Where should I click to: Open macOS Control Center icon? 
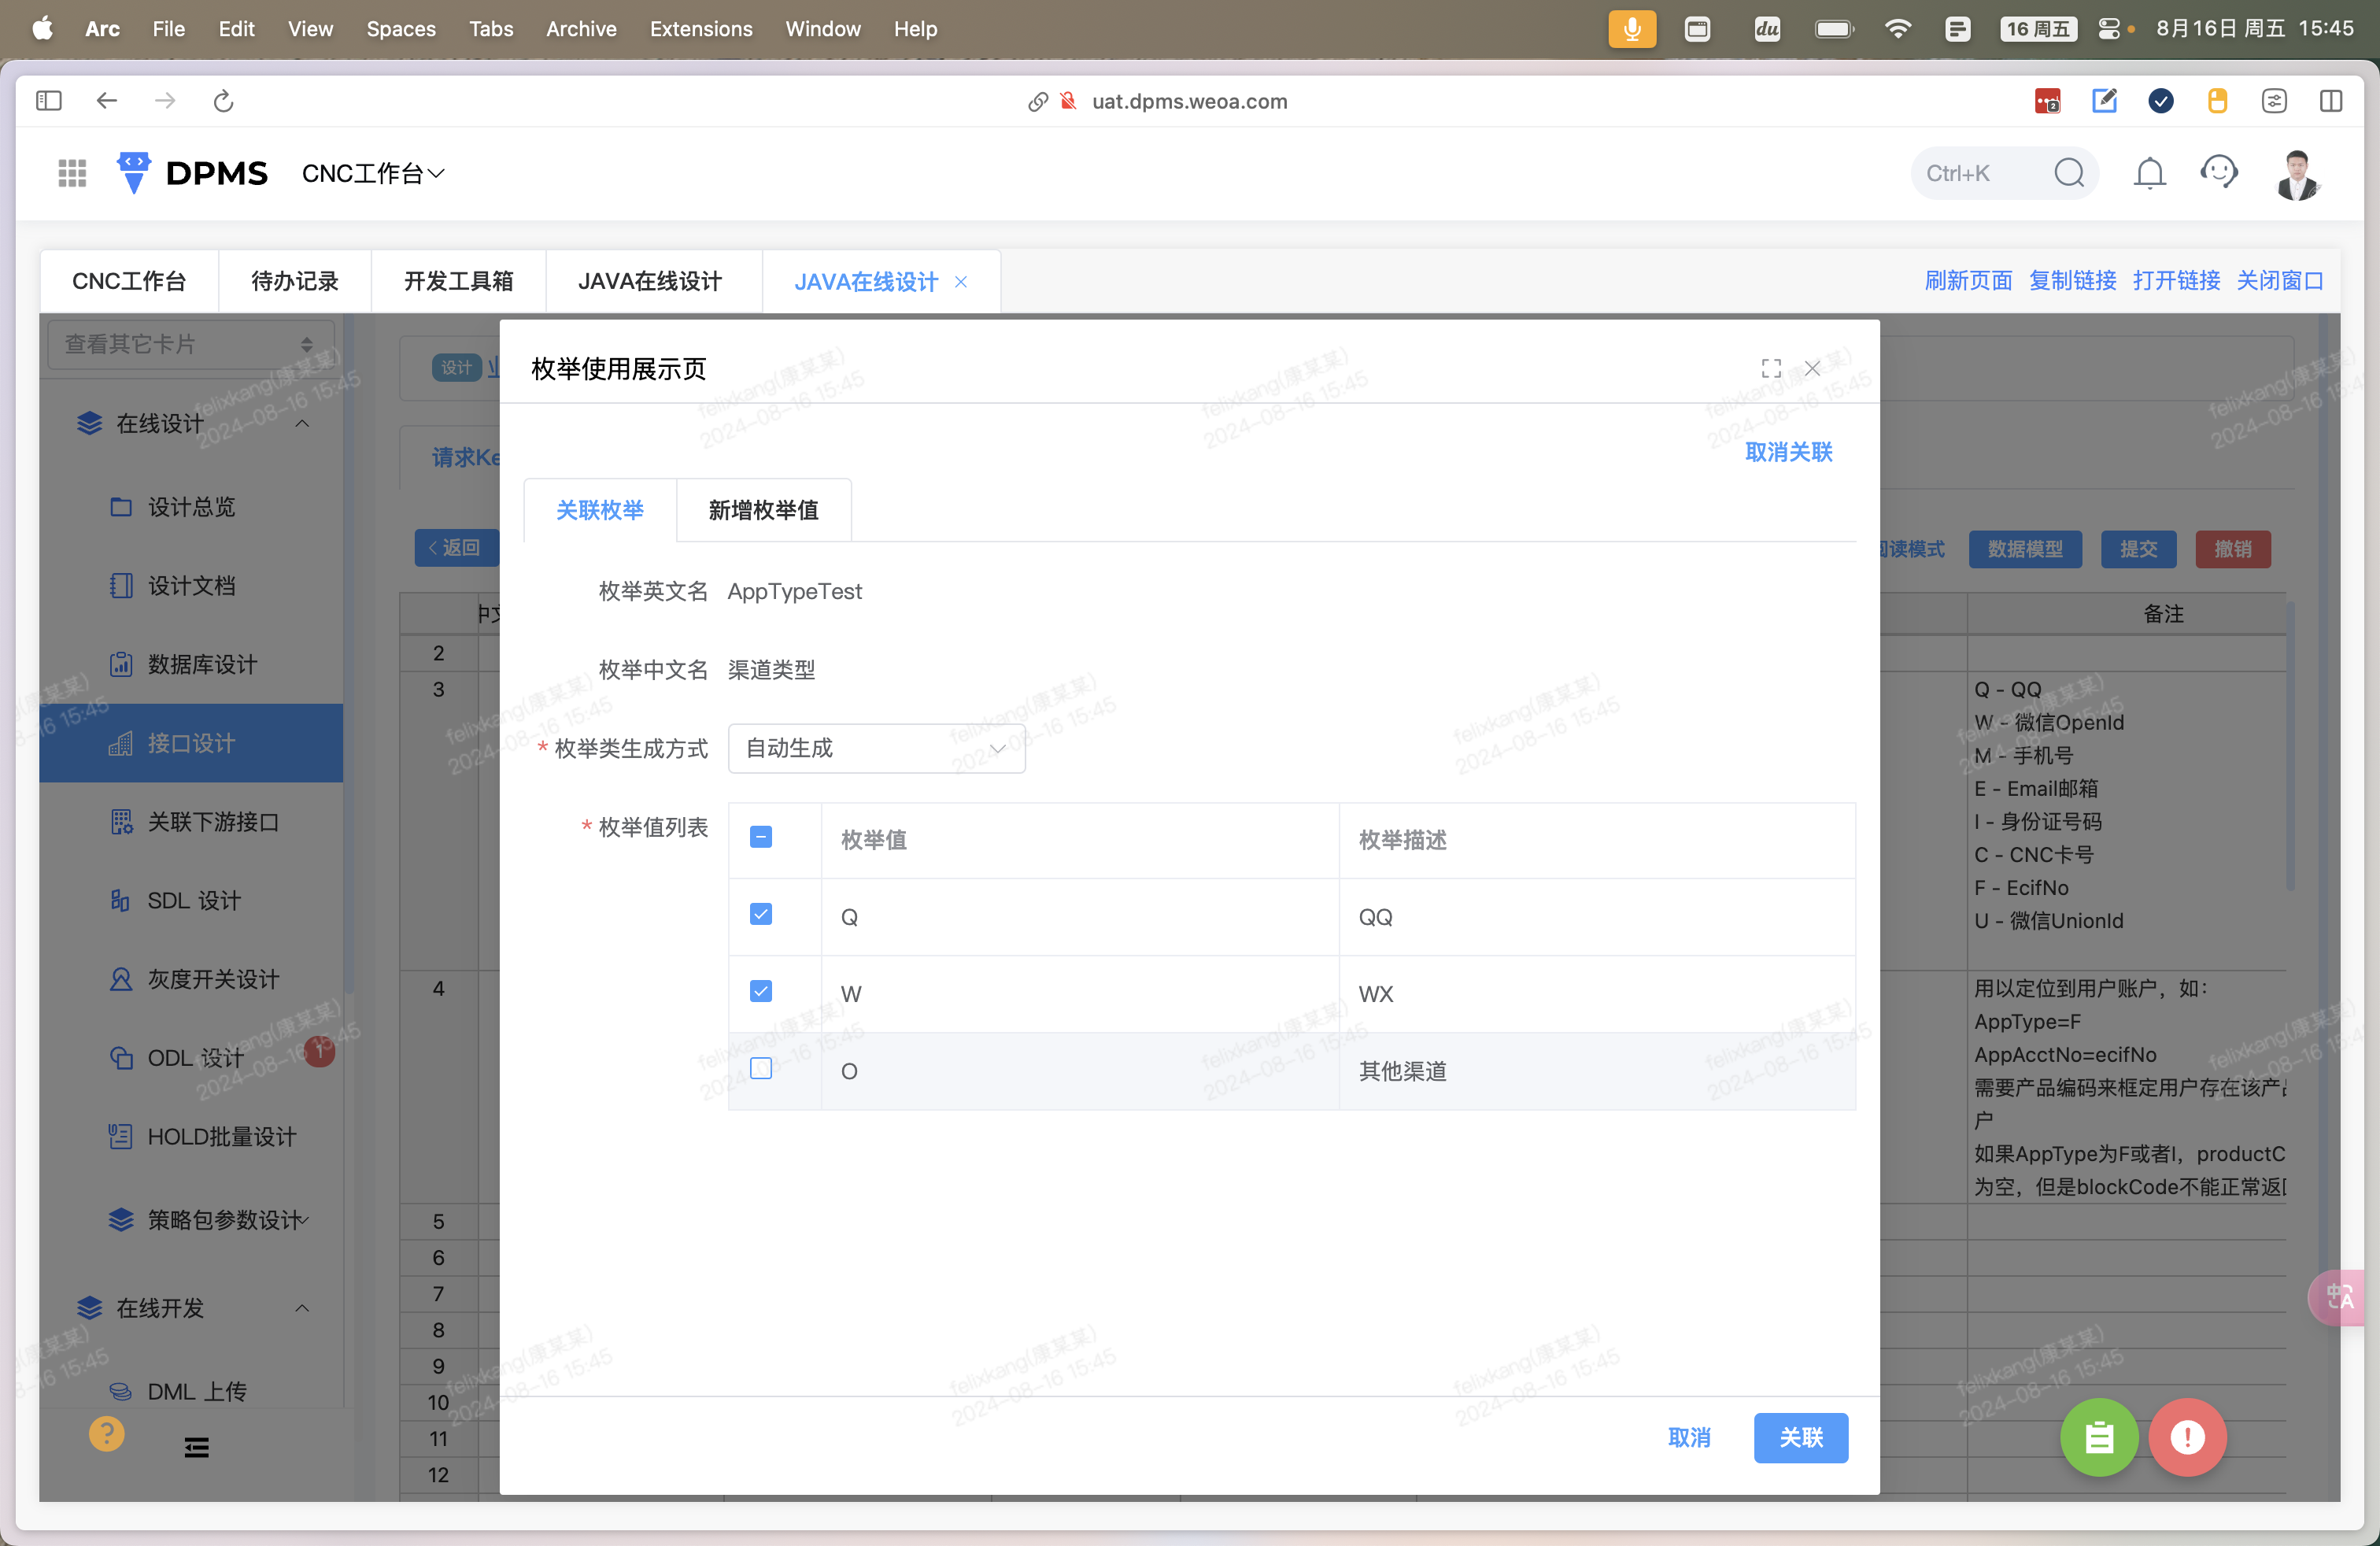[x=2109, y=28]
